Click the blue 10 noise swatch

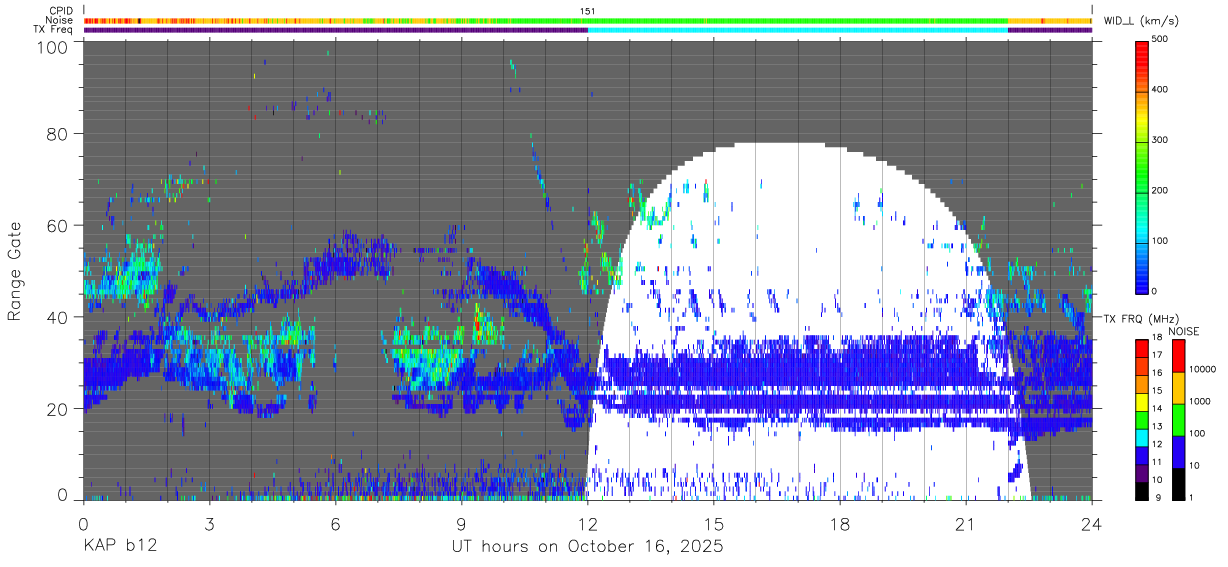(x=1180, y=451)
